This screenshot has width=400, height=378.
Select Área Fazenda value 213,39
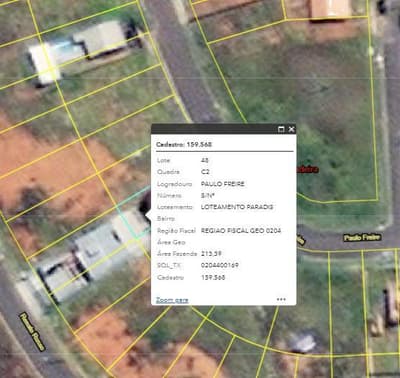(x=211, y=254)
